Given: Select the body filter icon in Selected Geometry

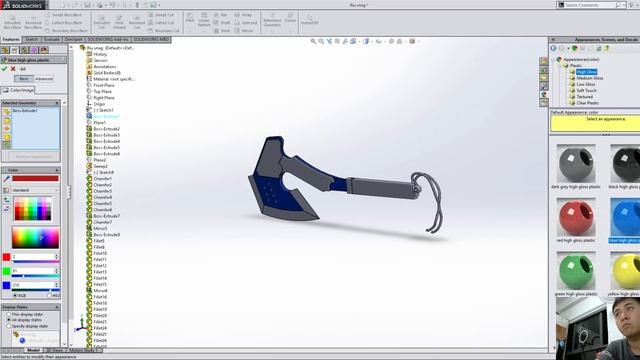Looking at the screenshot, I should click(x=7, y=137).
